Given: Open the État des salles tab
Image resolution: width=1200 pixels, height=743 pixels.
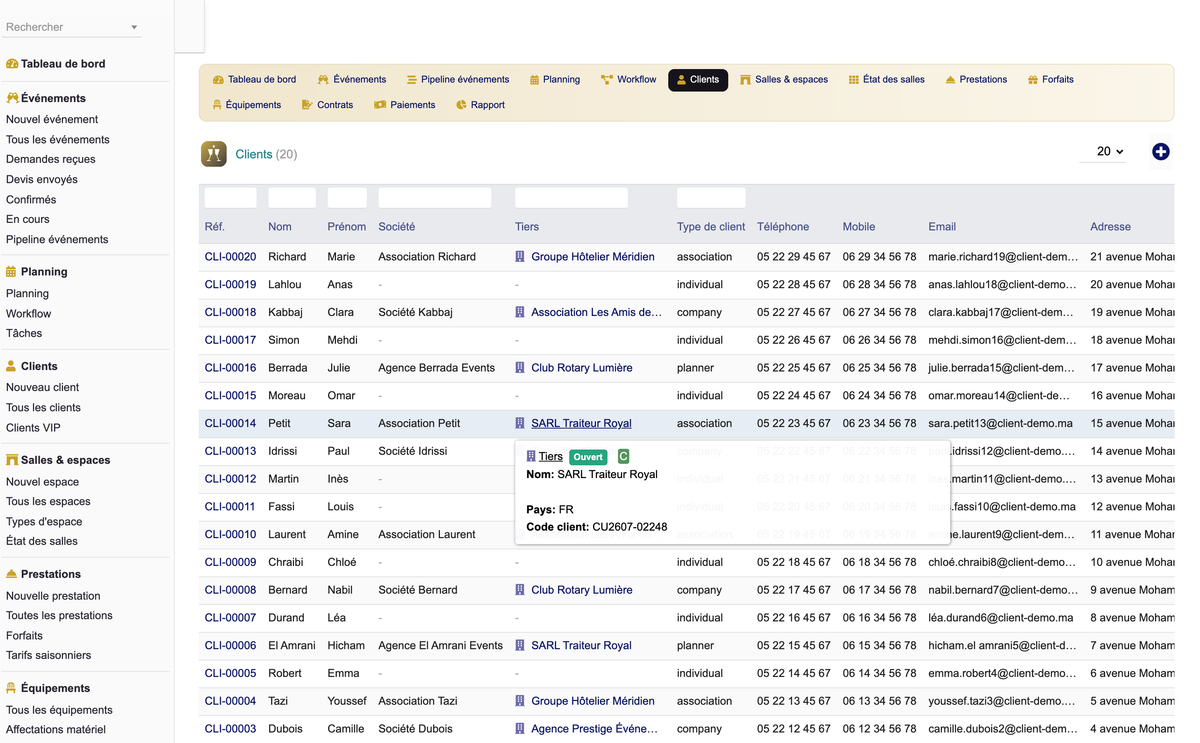Looking at the screenshot, I should pos(886,80).
